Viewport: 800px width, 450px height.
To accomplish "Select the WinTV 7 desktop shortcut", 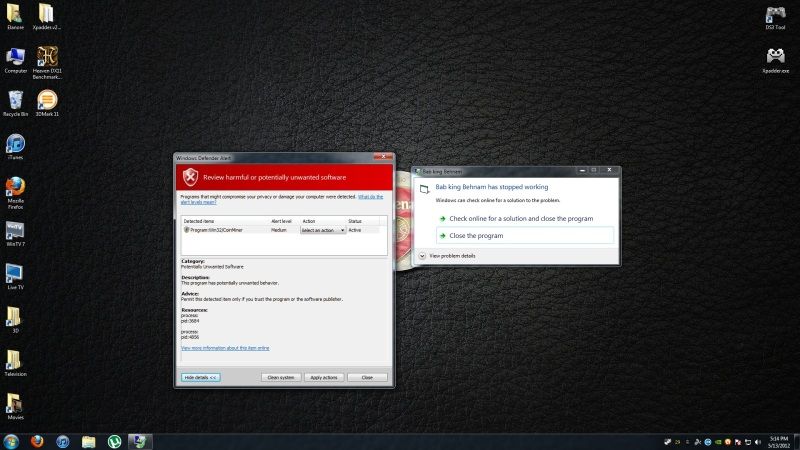I will (15, 230).
